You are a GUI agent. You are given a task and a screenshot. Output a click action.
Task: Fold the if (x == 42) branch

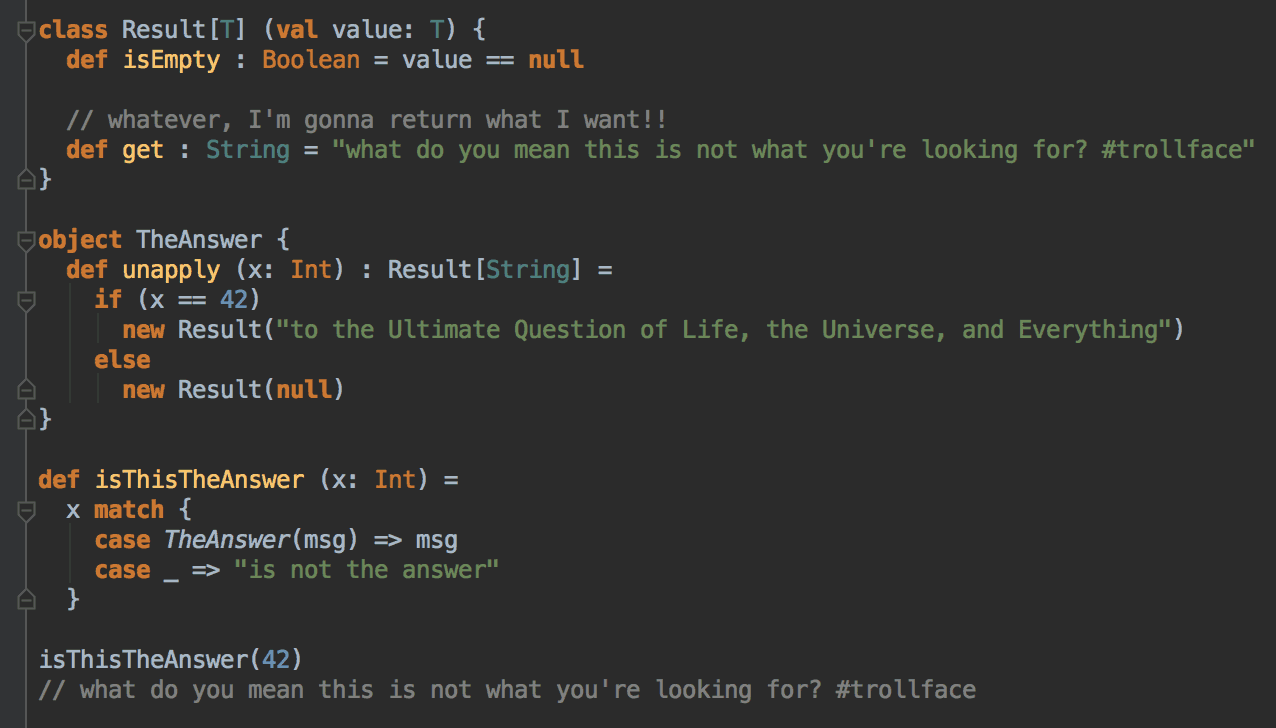[27, 300]
